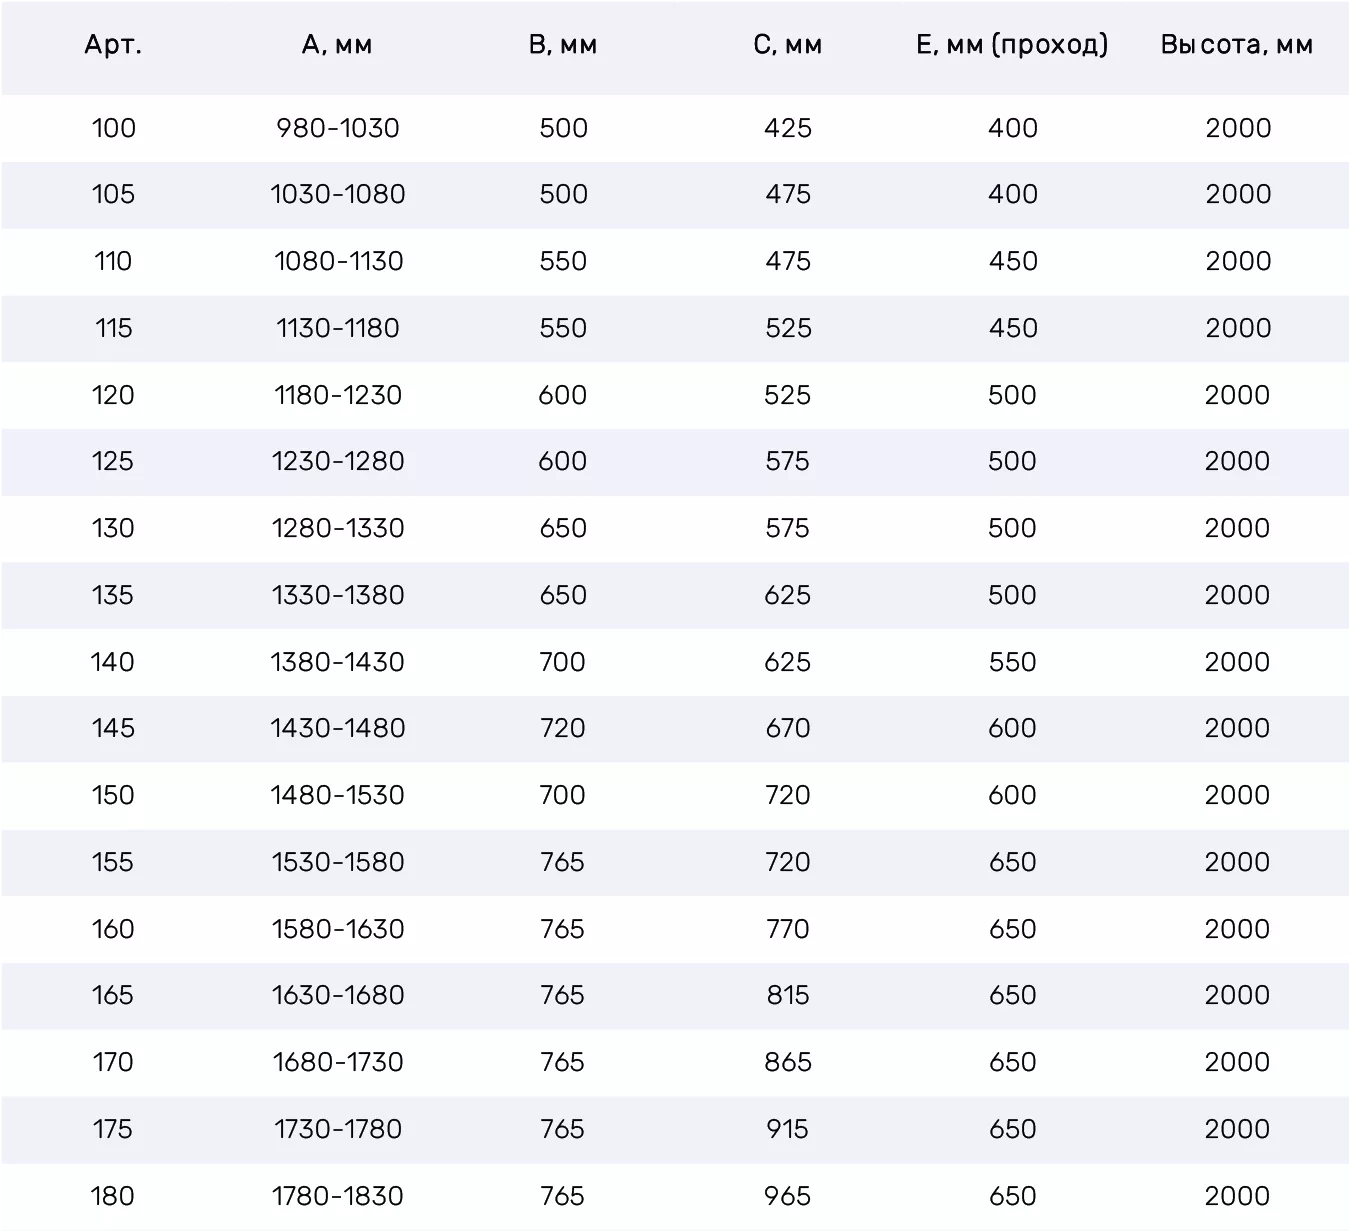Click the C value 915 cell

coord(788,1129)
